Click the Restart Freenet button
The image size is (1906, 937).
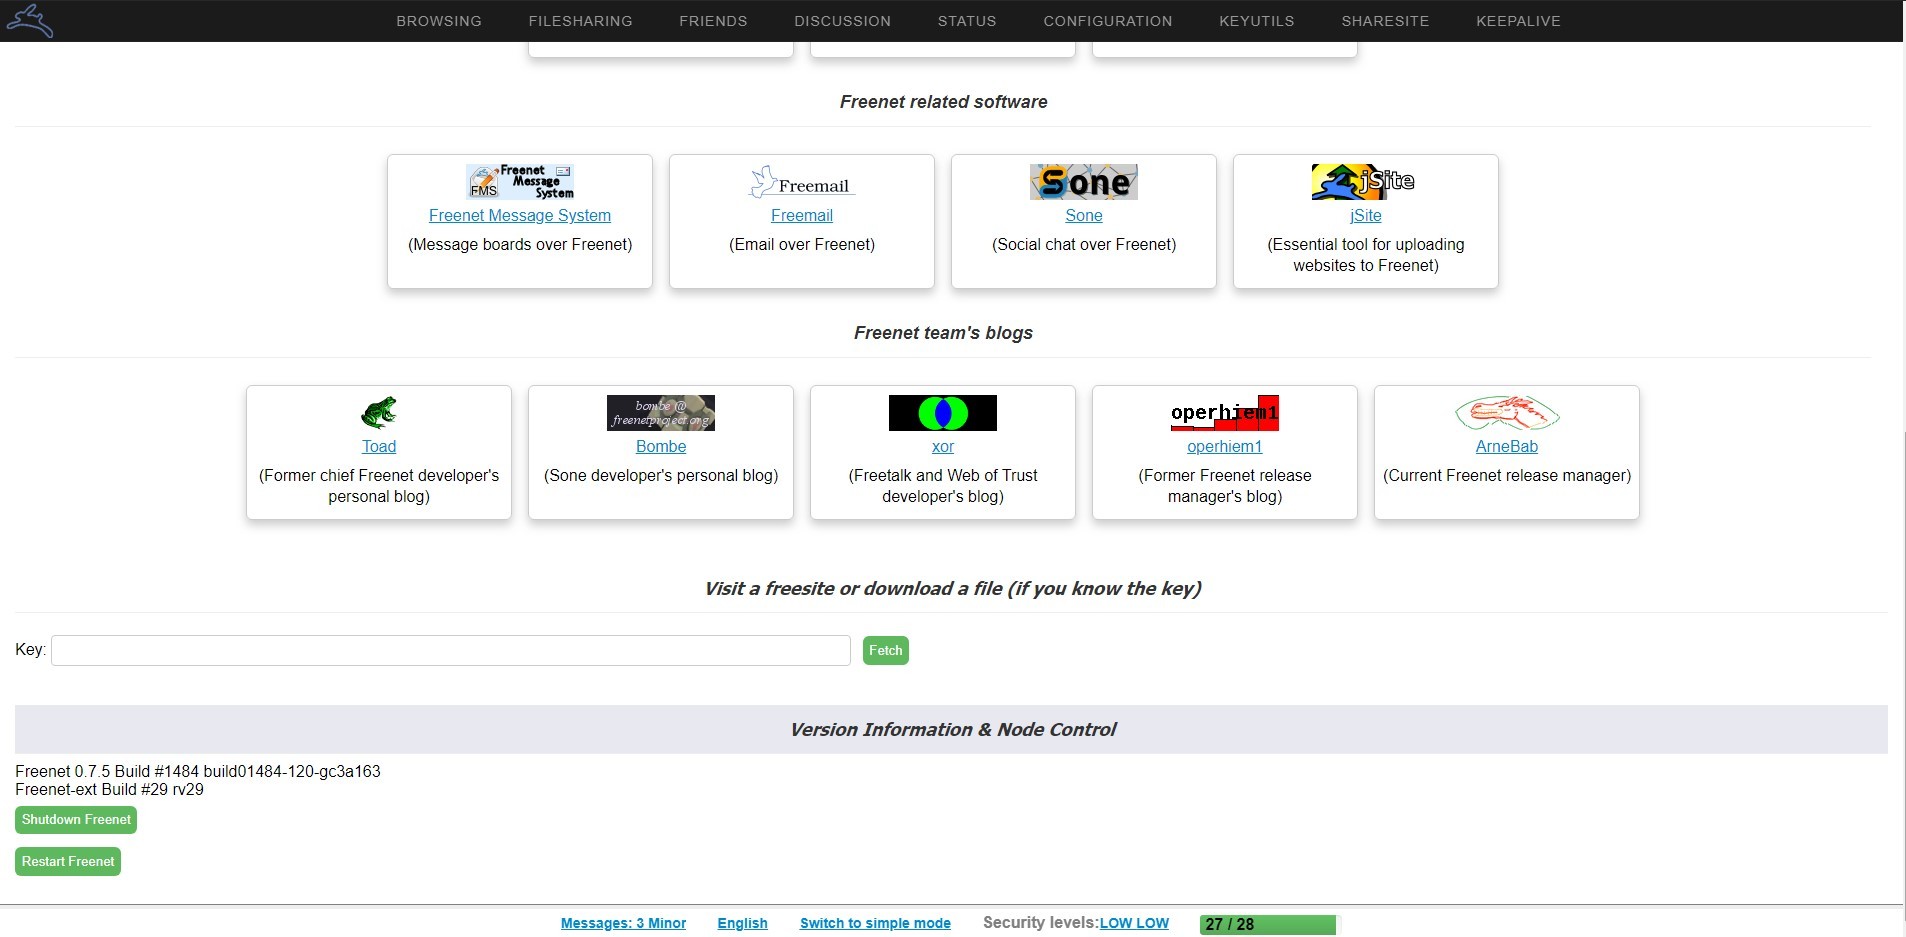(x=68, y=862)
